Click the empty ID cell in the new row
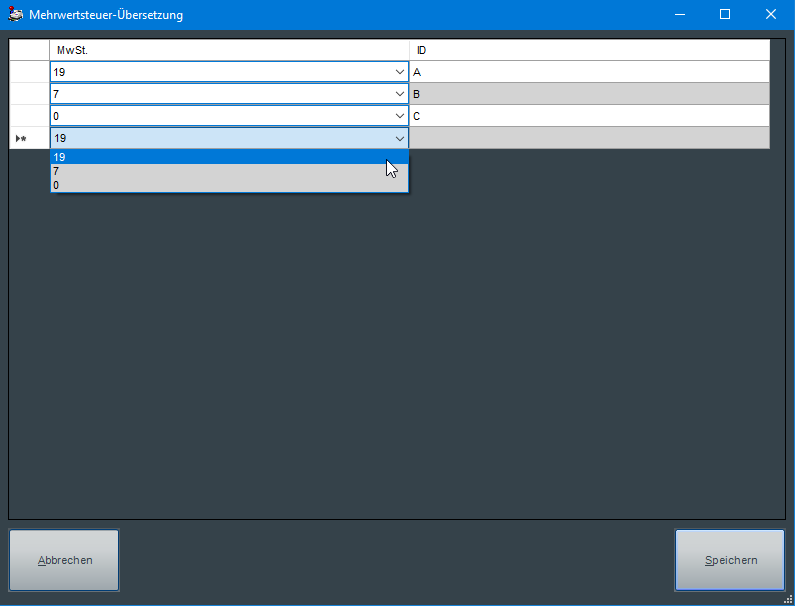The width and height of the screenshot is (795, 606). 589,138
